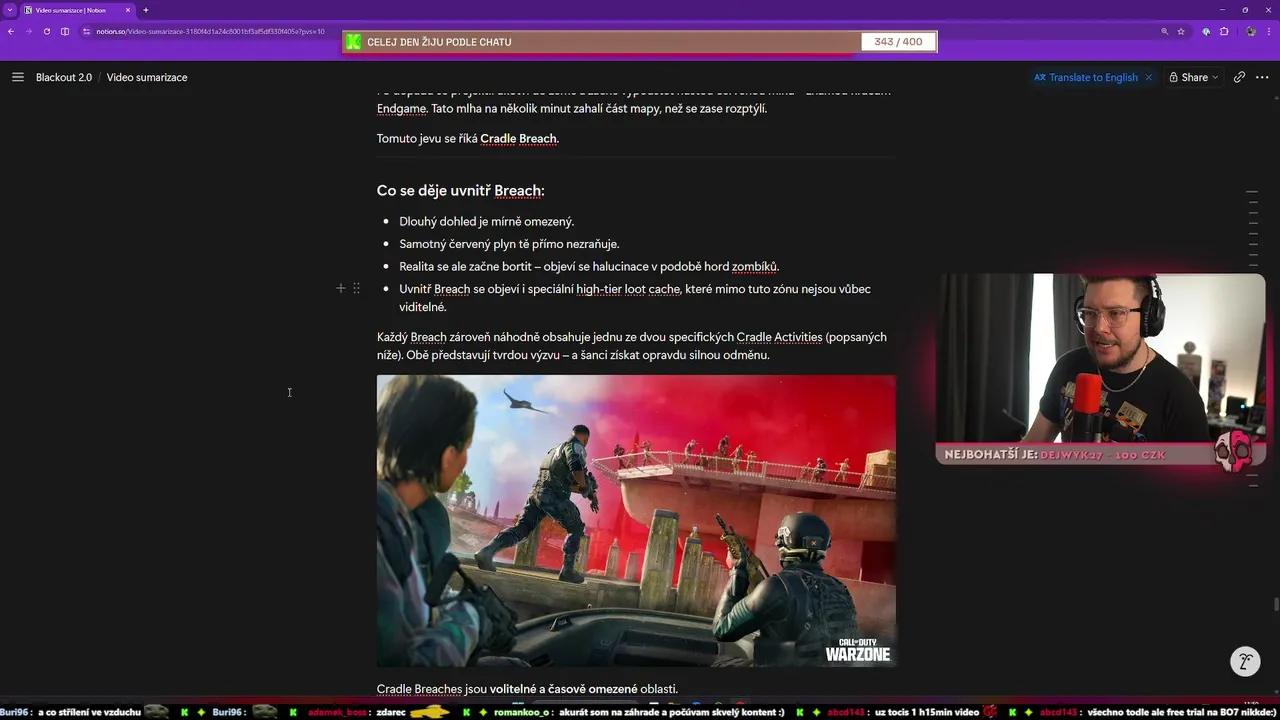Go forward in the browser
The height and width of the screenshot is (720, 1280).
point(28,31)
